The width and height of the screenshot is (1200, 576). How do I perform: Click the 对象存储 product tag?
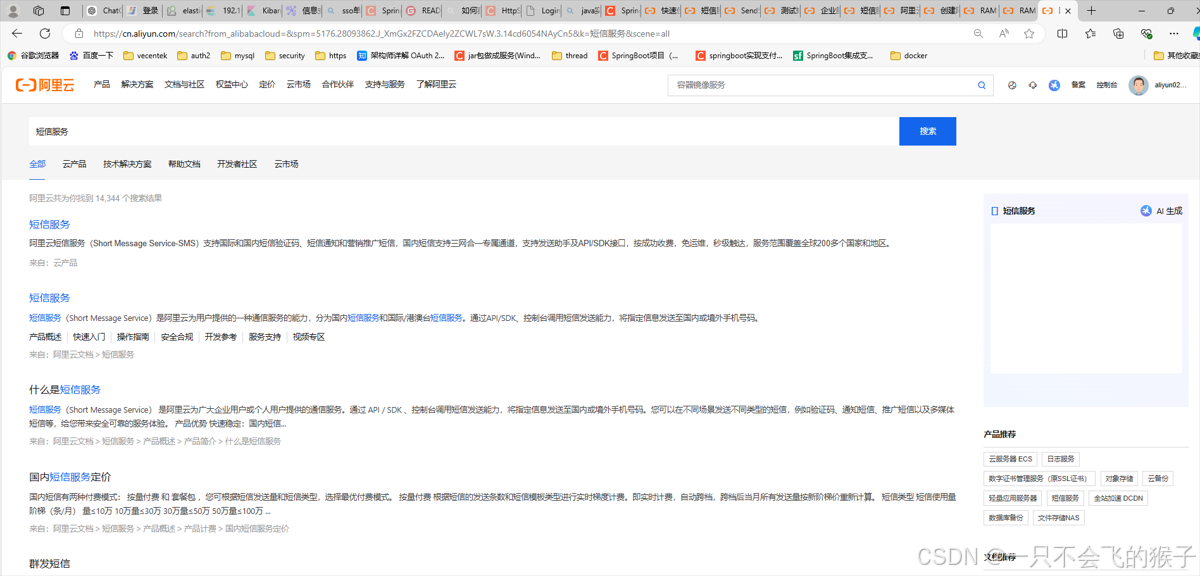(x=1119, y=479)
